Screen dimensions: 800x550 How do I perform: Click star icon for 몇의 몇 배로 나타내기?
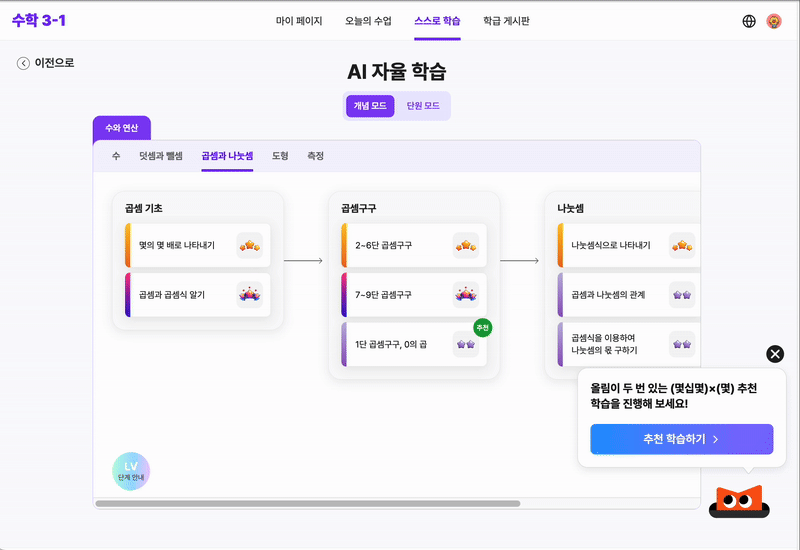[249, 245]
